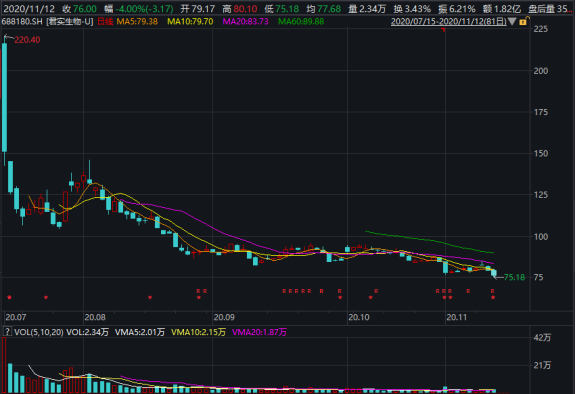576x394 pixels.
Task: Click the opening price 开 79.17
Action: pos(198,9)
